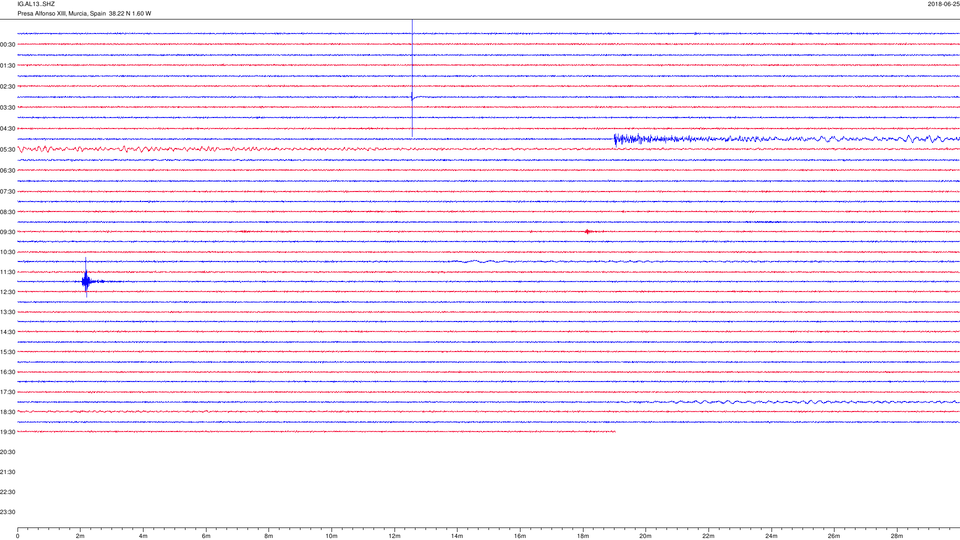
Task: Select the 6m axis tick label
Action: 206,536
